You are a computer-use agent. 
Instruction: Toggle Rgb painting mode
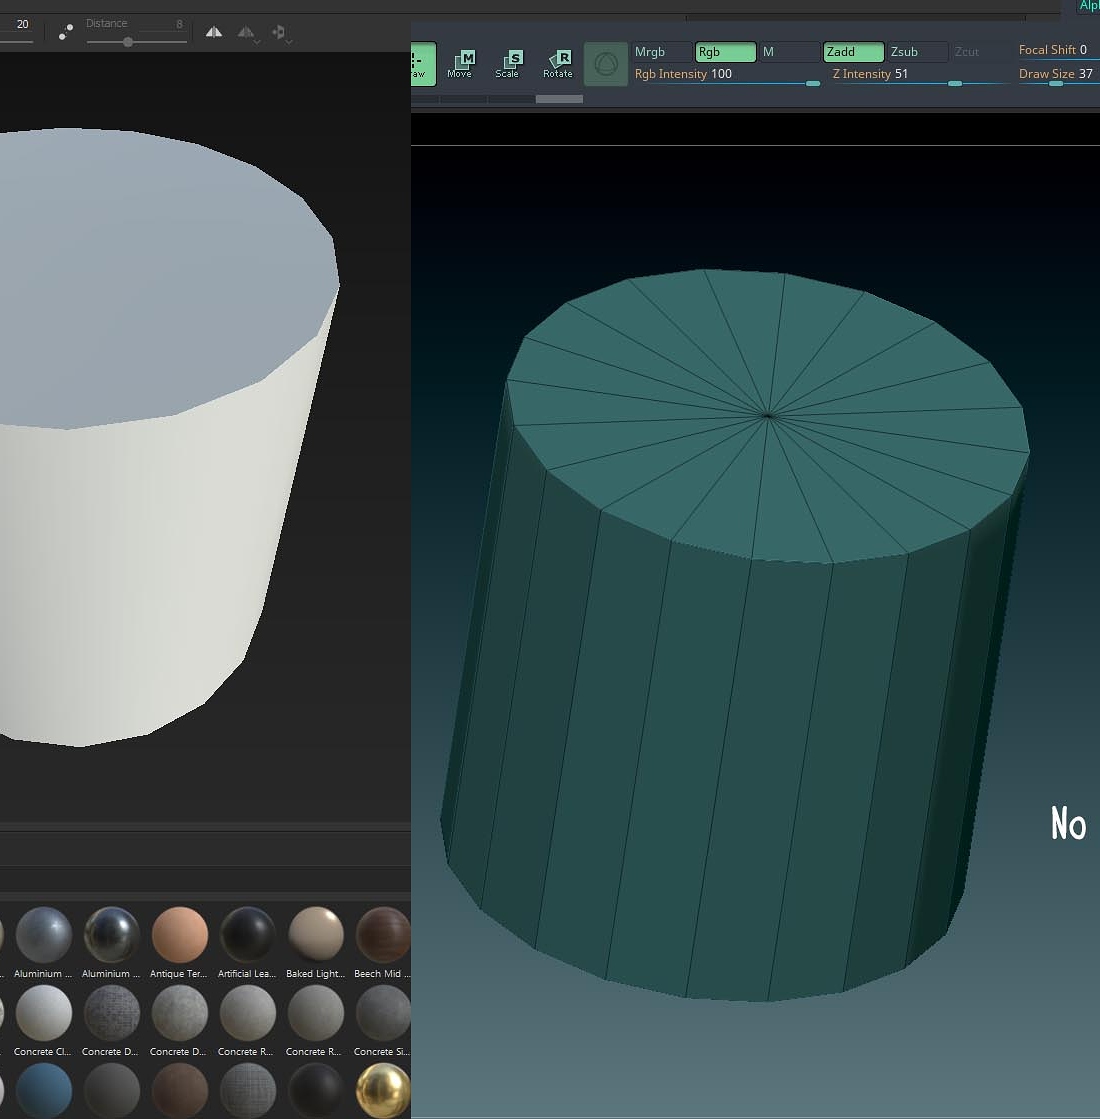(725, 52)
